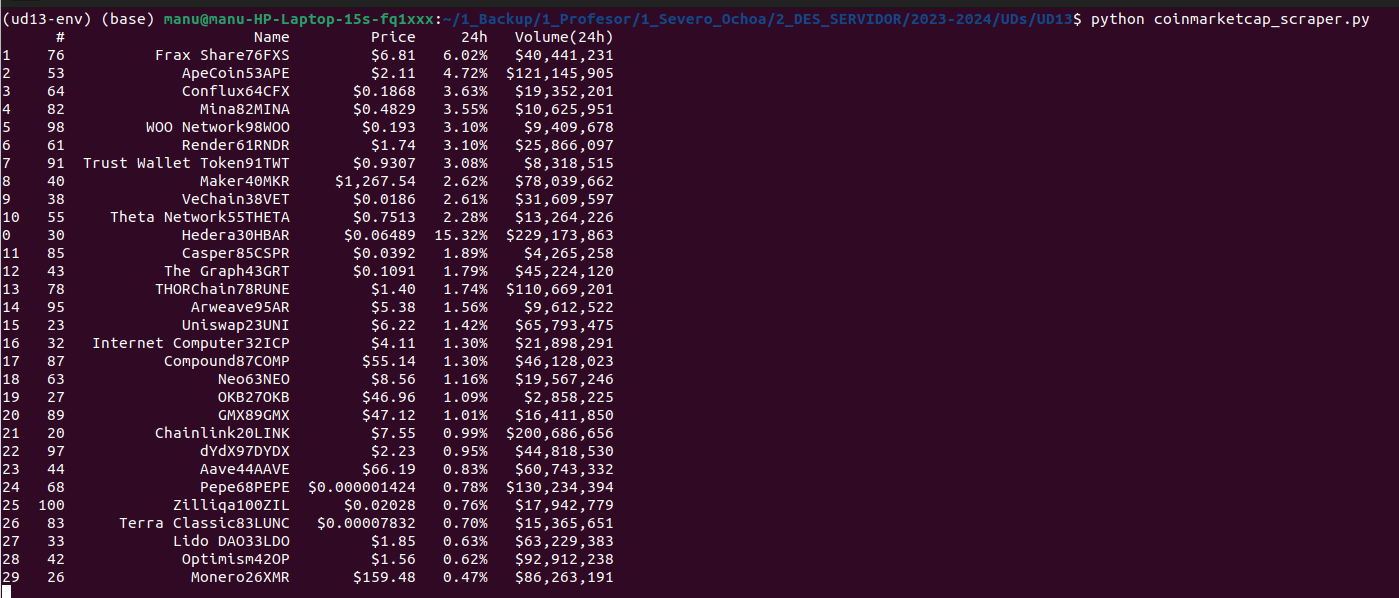The image size is (1399, 598).
Task: Click ApeCoin volume $121,145,905
Action: pos(560,73)
